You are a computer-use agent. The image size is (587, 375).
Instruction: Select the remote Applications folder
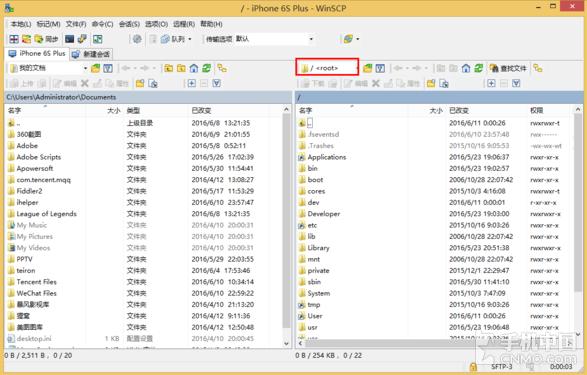(x=327, y=157)
